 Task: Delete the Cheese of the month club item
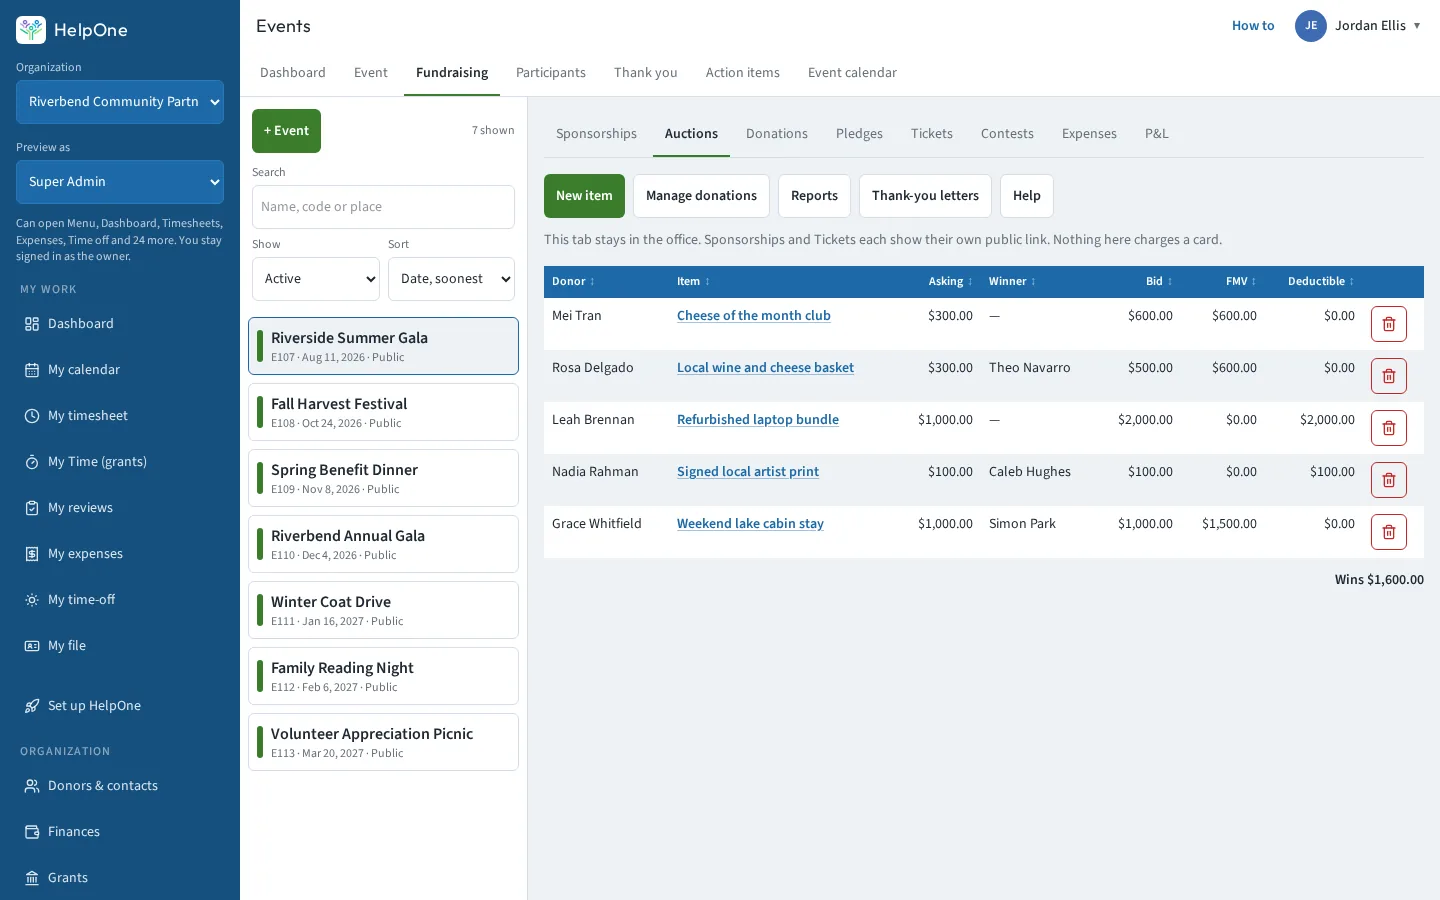1389,324
